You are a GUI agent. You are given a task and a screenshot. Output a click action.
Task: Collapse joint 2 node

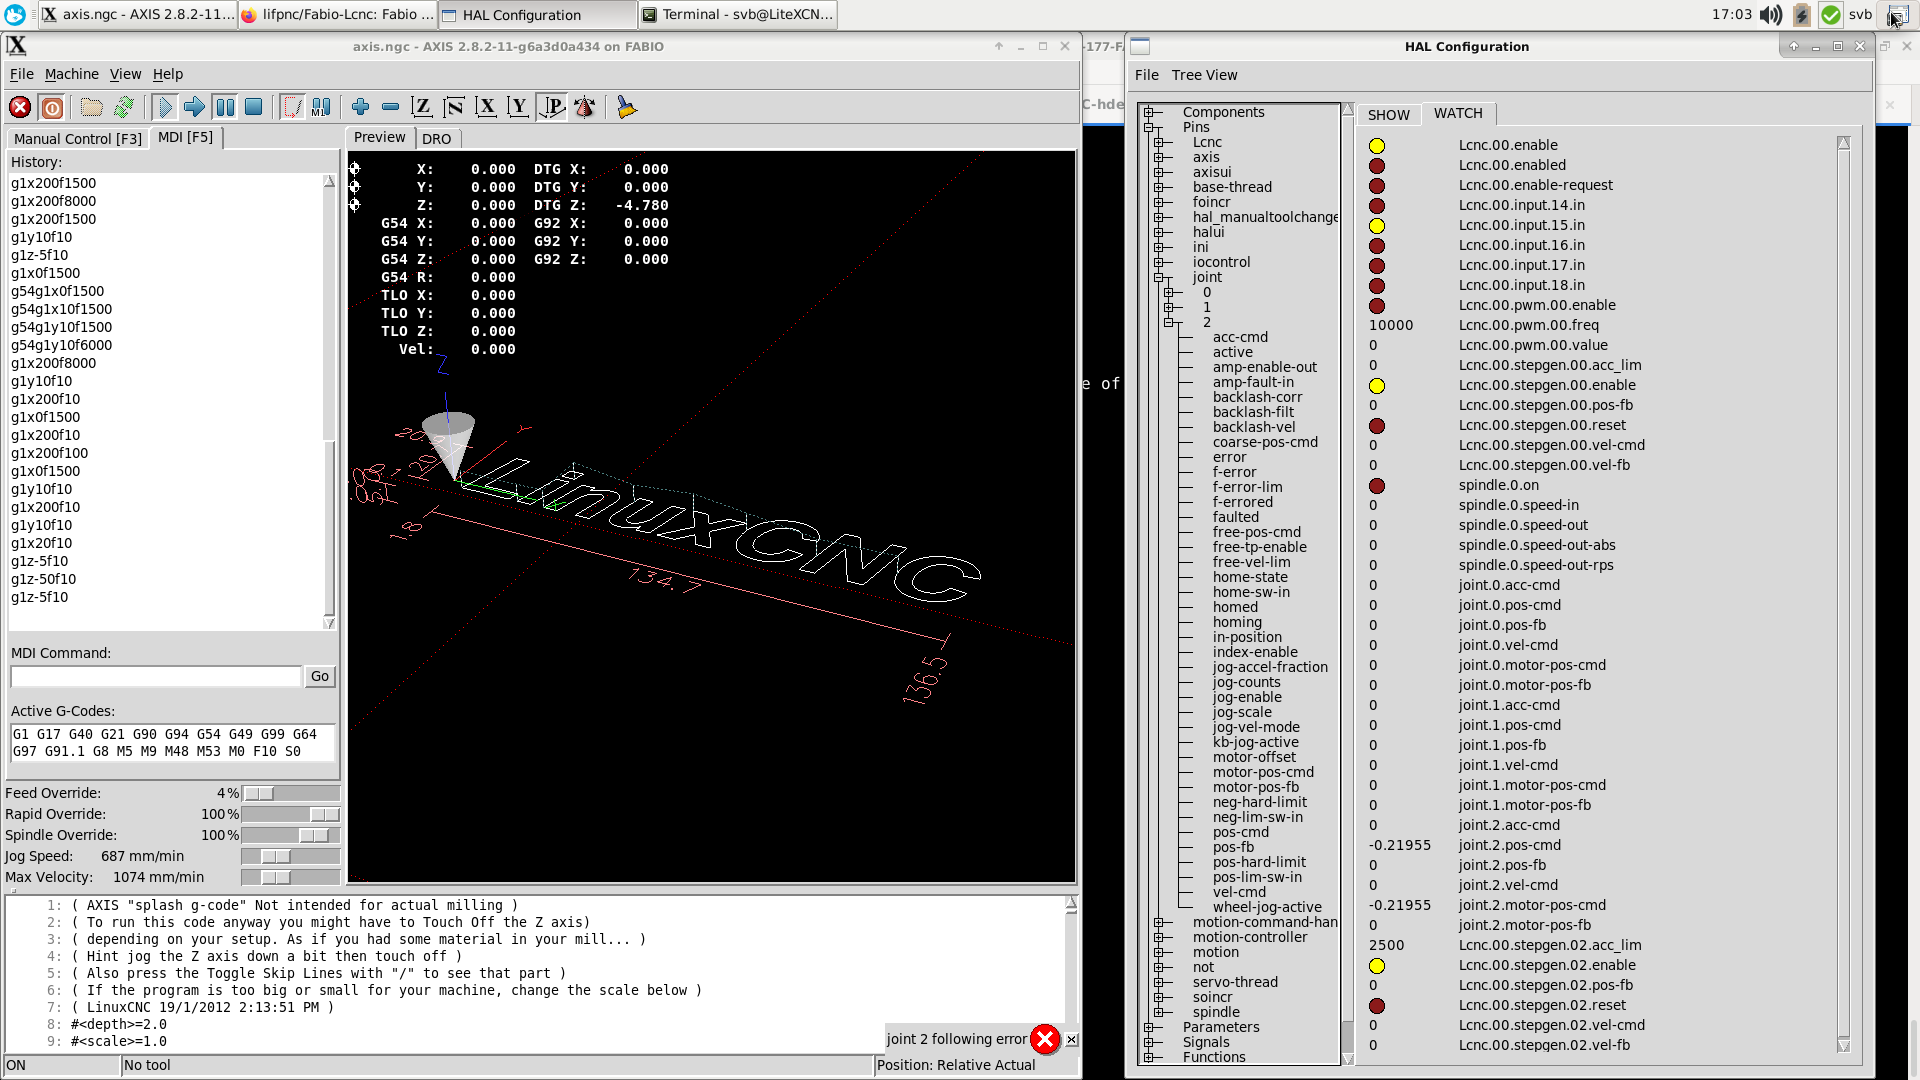(1169, 323)
